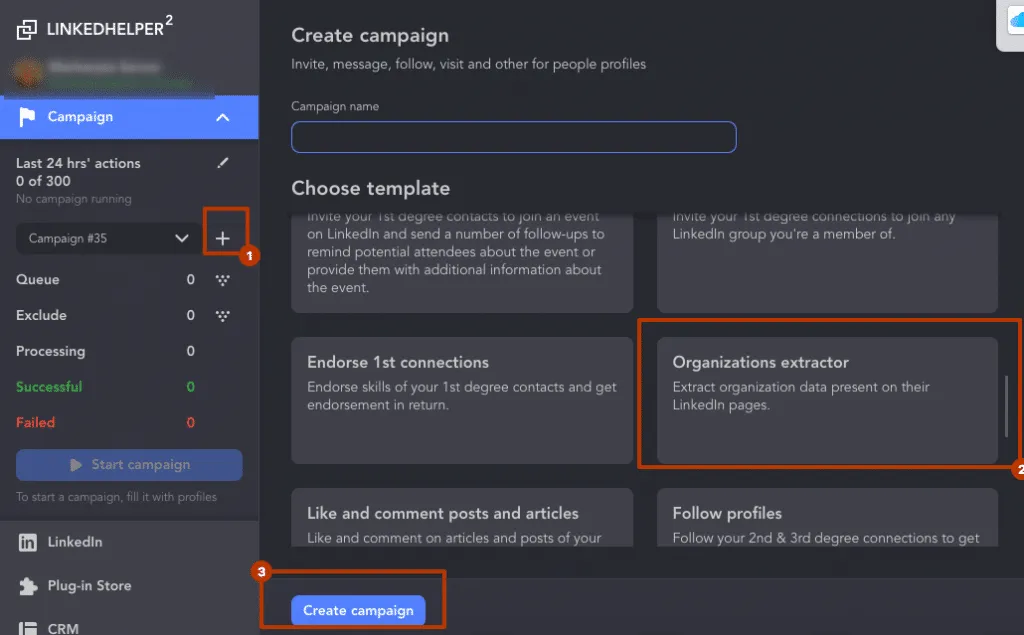Open Queue list filter icon
The width and height of the screenshot is (1024, 635).
coord(223,280)
